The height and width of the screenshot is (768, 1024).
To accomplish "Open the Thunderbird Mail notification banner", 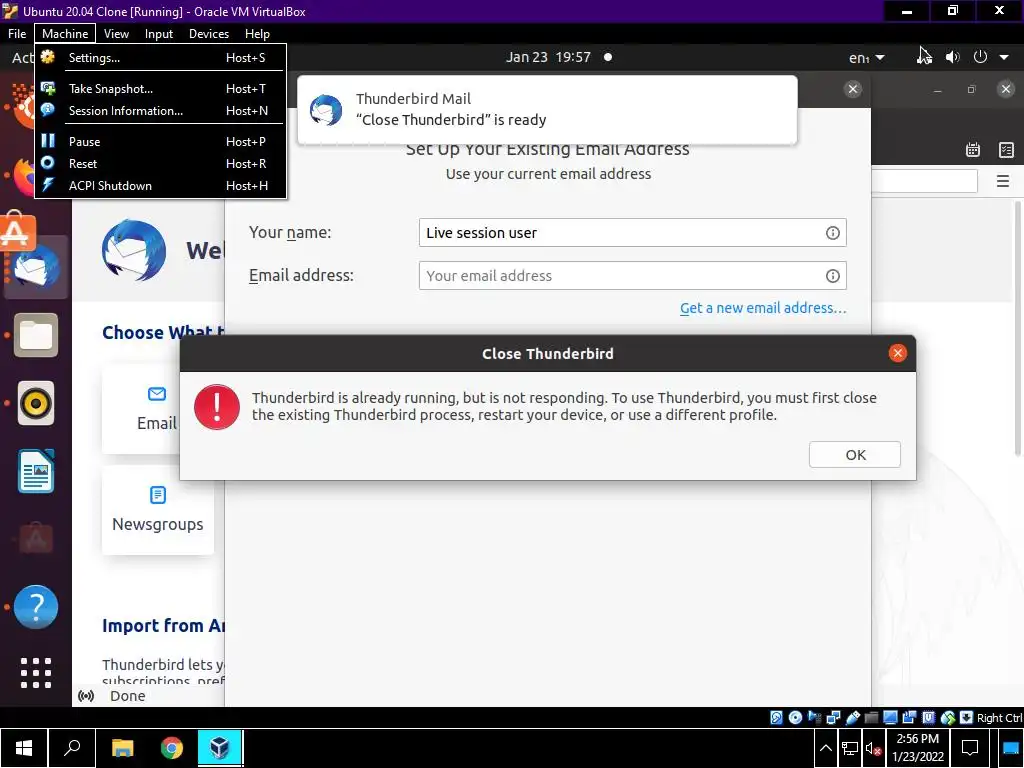I will (547, 109).
